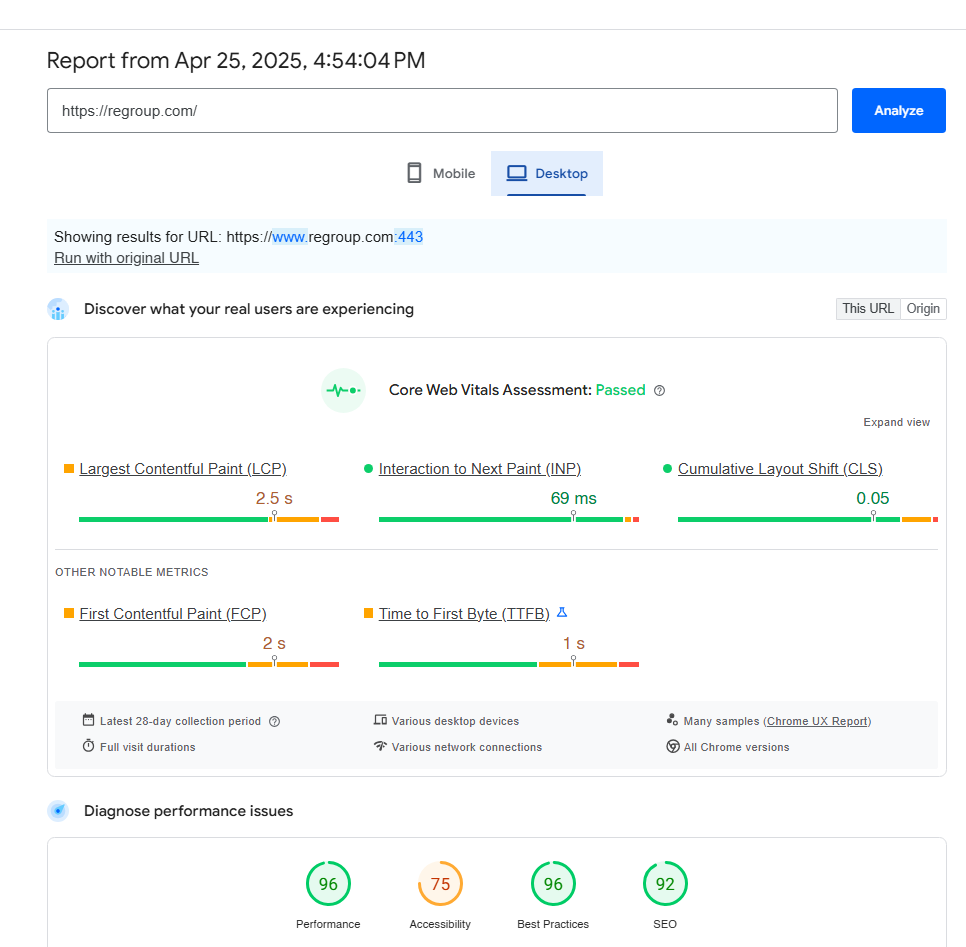Click the network connections wifi icon
Screen dimensions: 966x947
coord(380,746)
